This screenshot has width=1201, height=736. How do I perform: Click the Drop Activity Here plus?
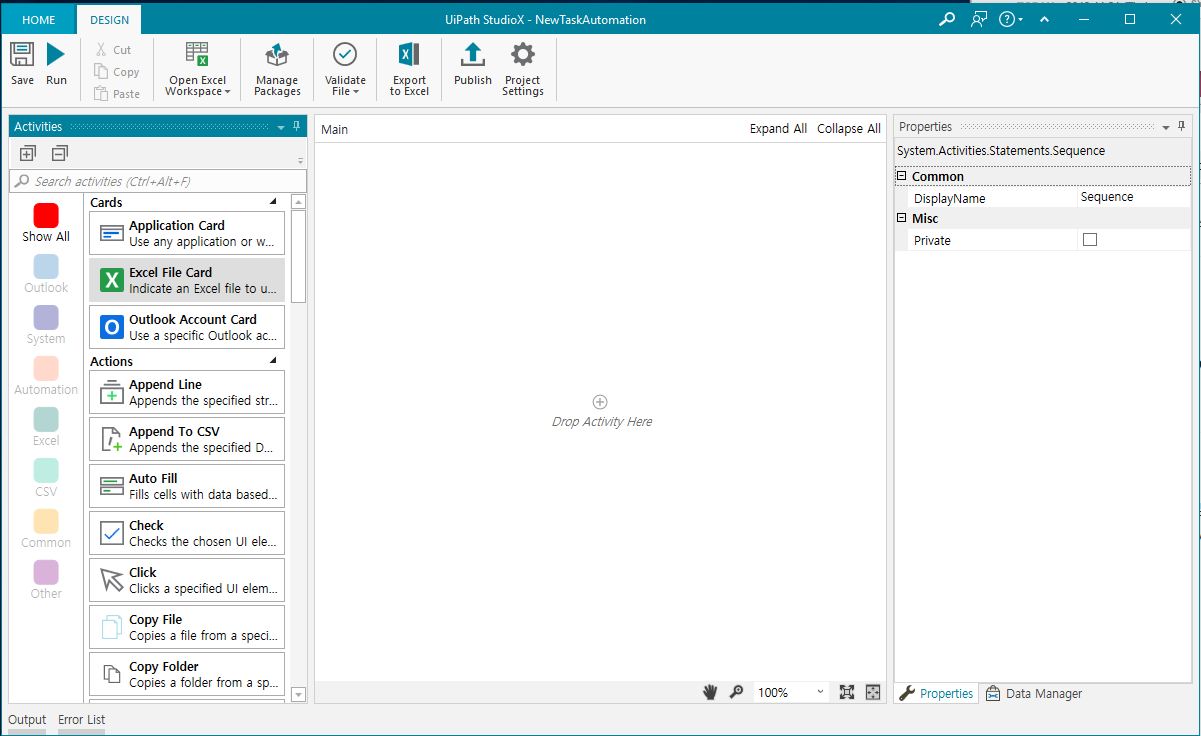(x=600, y=402)
